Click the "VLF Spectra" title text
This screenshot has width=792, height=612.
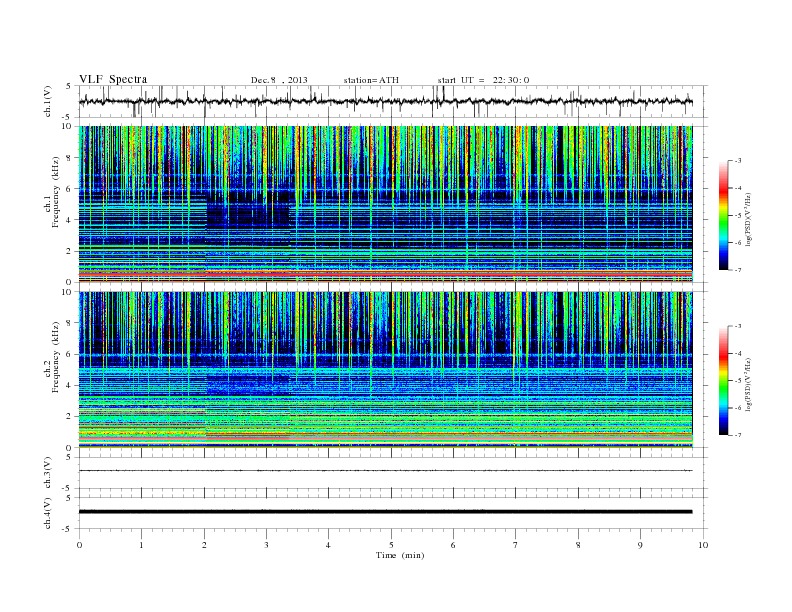[x=113, y=79]
